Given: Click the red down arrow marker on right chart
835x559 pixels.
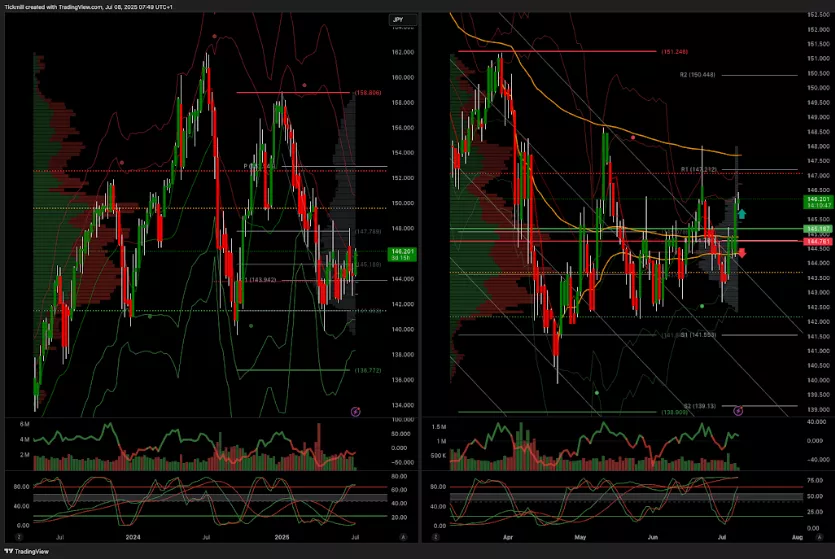Looking at the screenshot, I should click(741, 252).
